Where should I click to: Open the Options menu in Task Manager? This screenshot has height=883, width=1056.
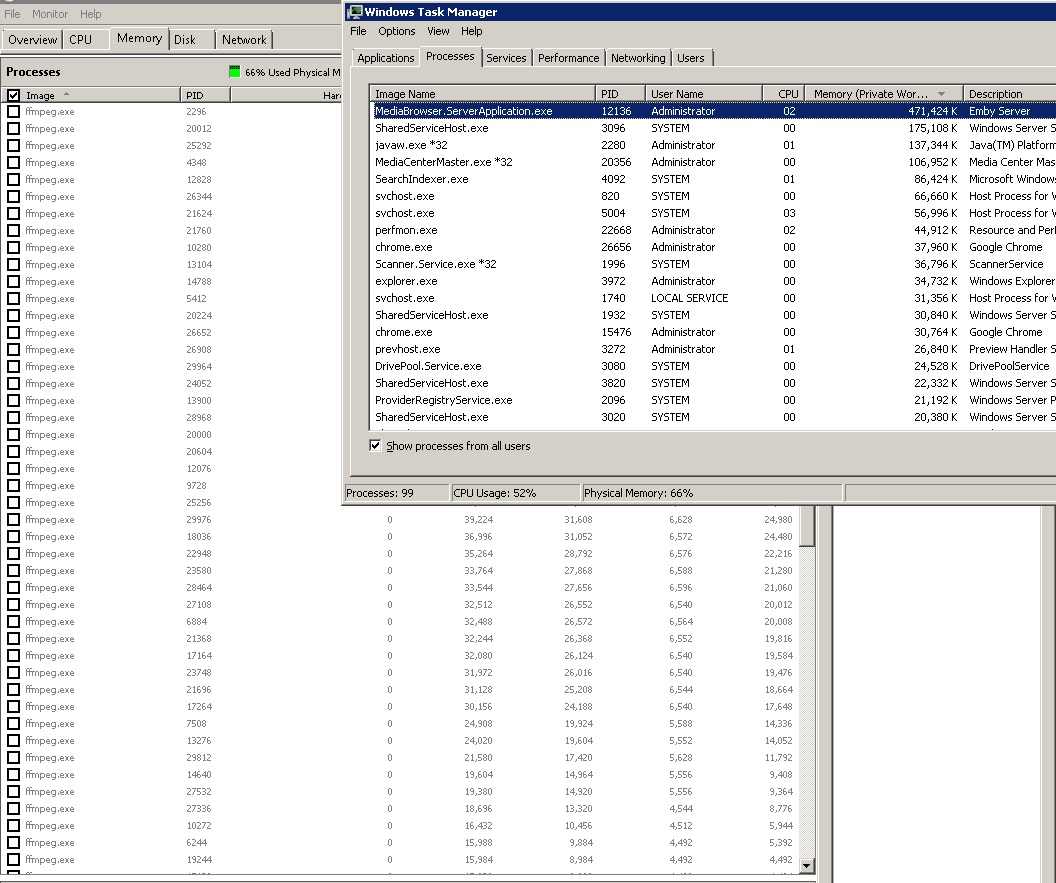click(396, 31)
